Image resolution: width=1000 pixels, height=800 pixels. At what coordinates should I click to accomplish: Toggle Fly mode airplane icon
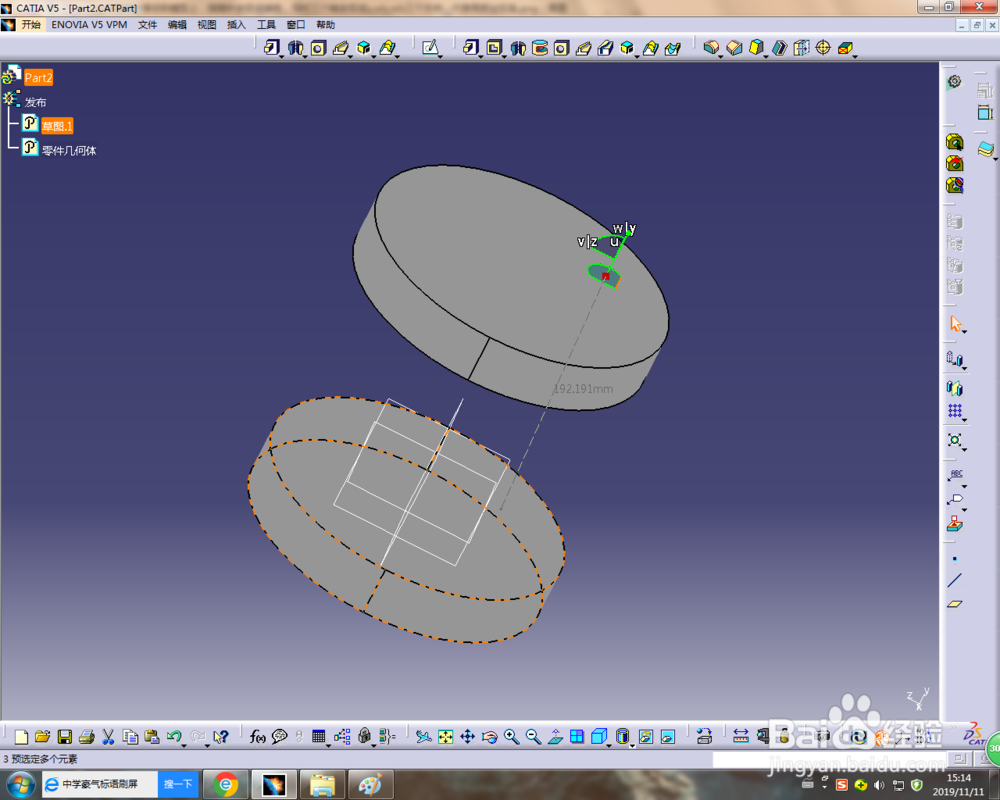pyautogui.click(x=423, y=737)
